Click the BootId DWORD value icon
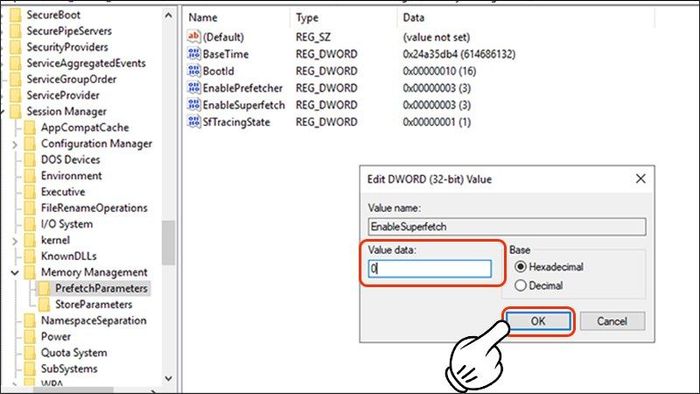Screen dimensions: 700x394 (194, 71)
